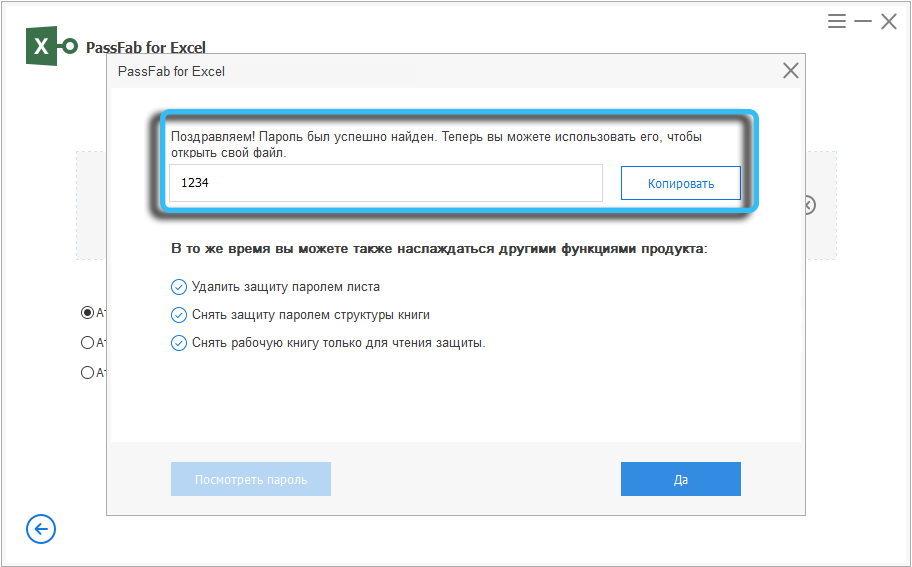Select the third attack type radio button
Image resolution: width=912 pixels, height=567 pixels.
(x=88, y=373)
